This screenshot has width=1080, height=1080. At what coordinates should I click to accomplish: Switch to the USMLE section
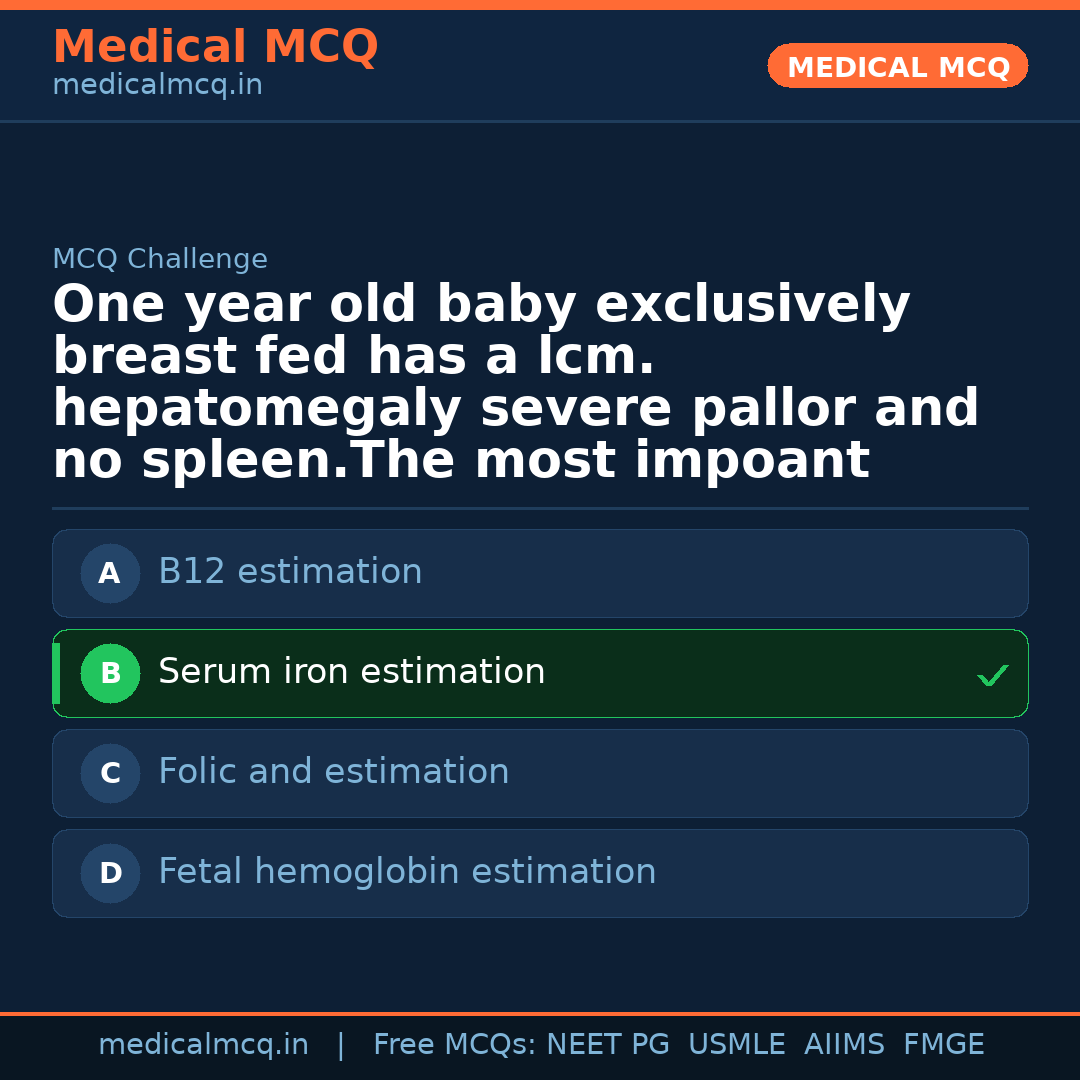coord(737,1043)
